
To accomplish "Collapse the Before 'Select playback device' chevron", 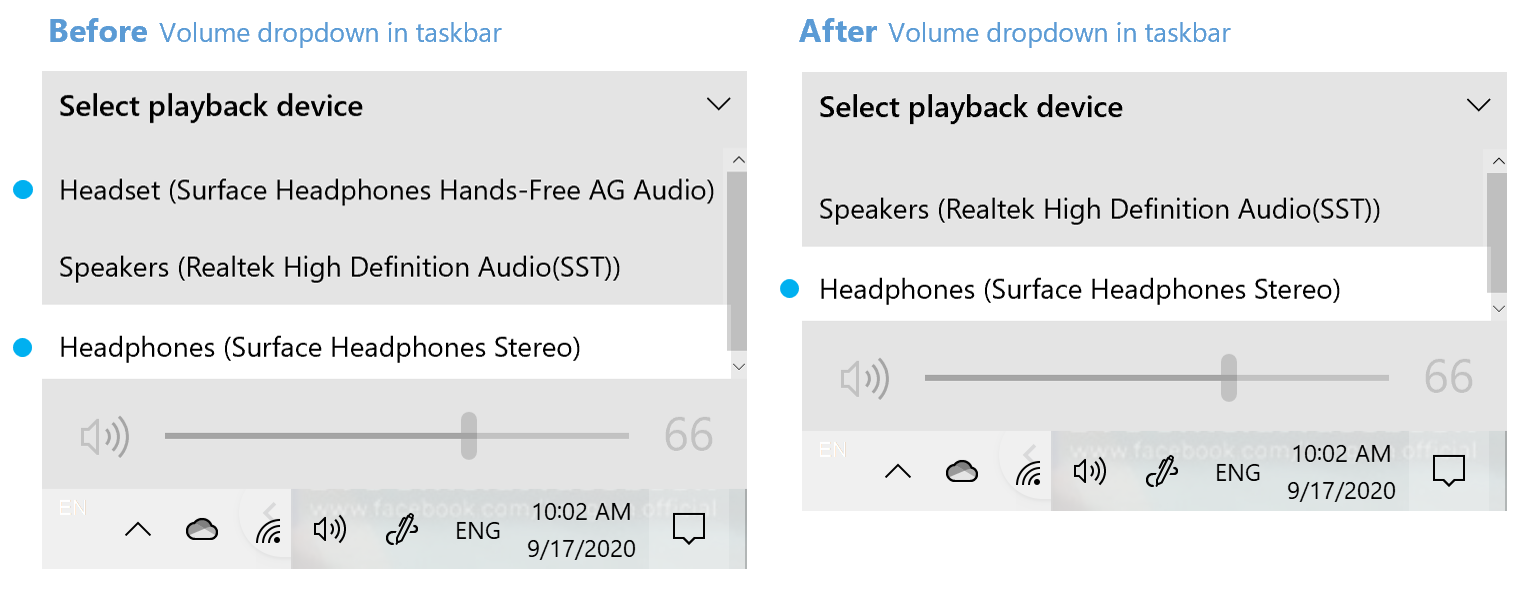I will tap(718, 104).
